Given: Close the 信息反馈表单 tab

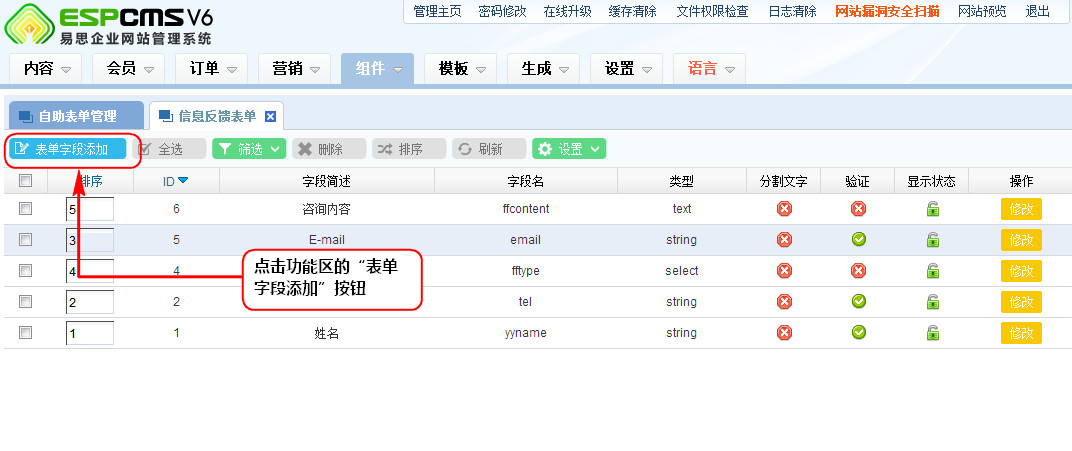Looking at the screenshot, I should 270,116.
